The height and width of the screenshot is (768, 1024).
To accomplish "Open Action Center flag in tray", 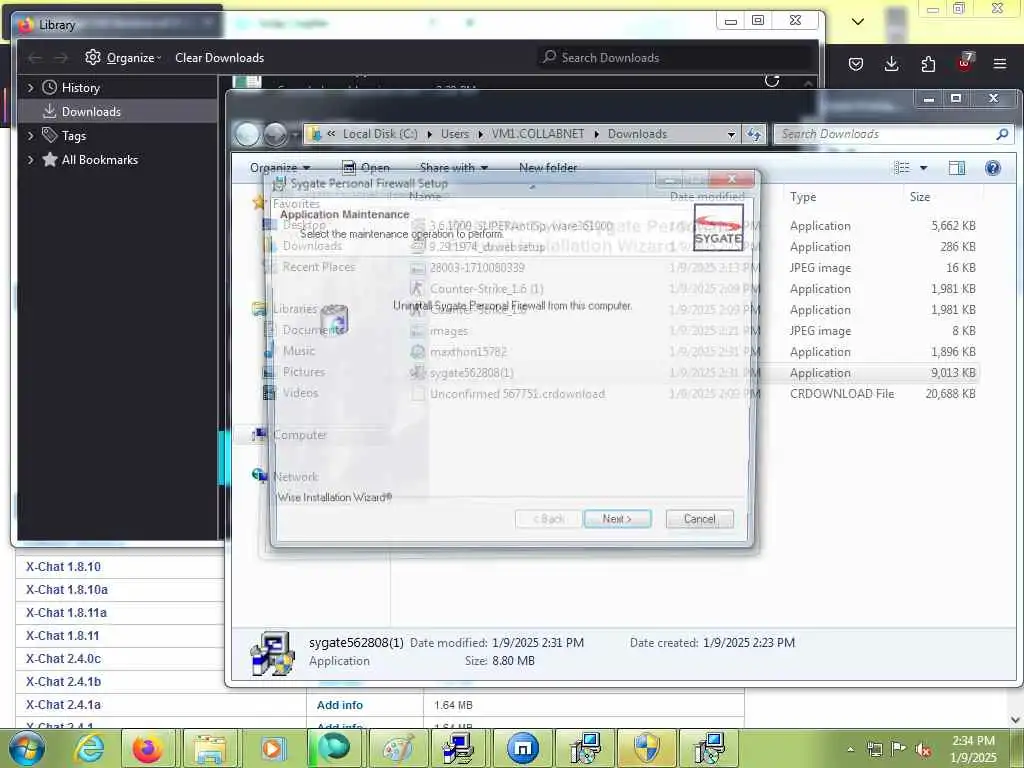I will click(x=899, y=748).
